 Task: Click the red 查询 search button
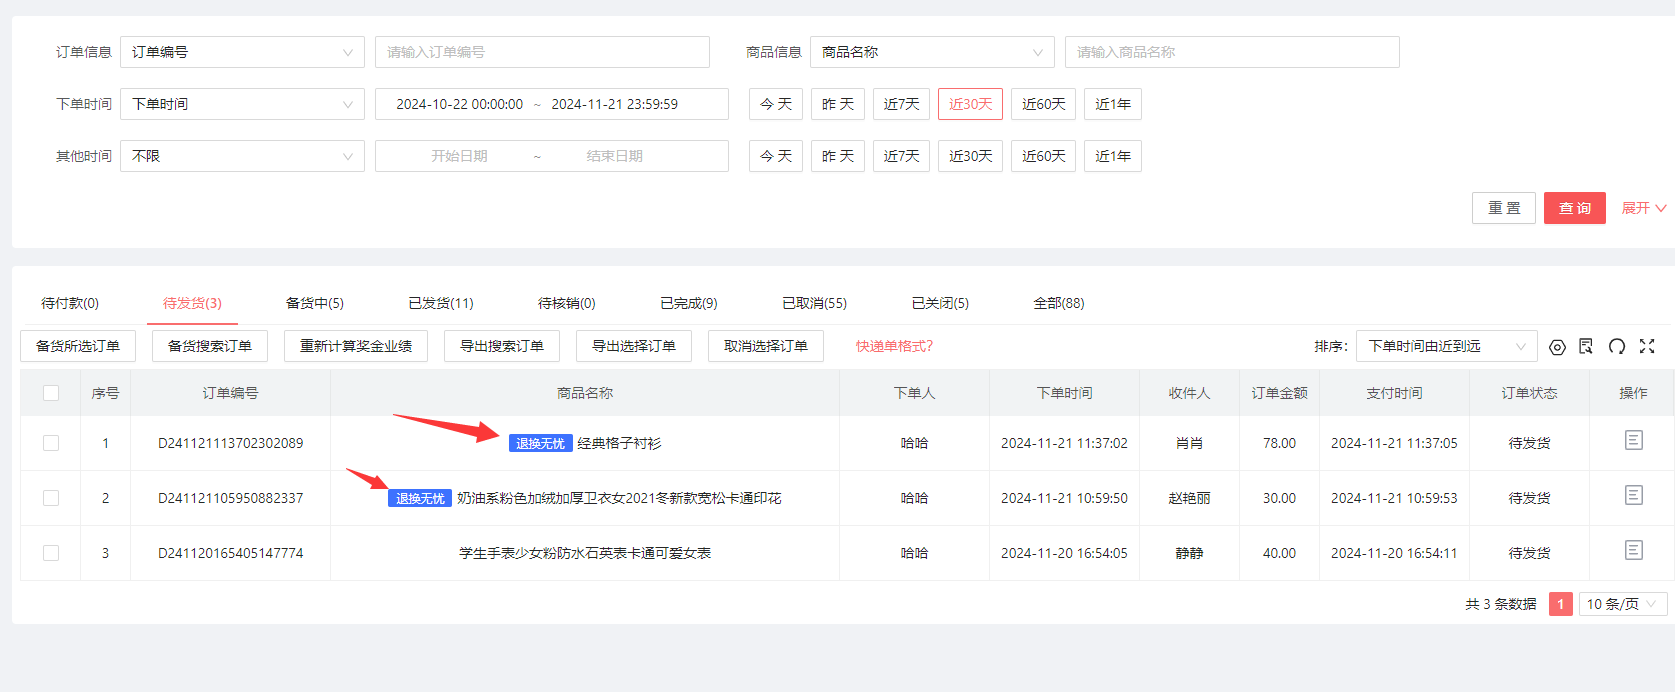[x=1574, y=208]
